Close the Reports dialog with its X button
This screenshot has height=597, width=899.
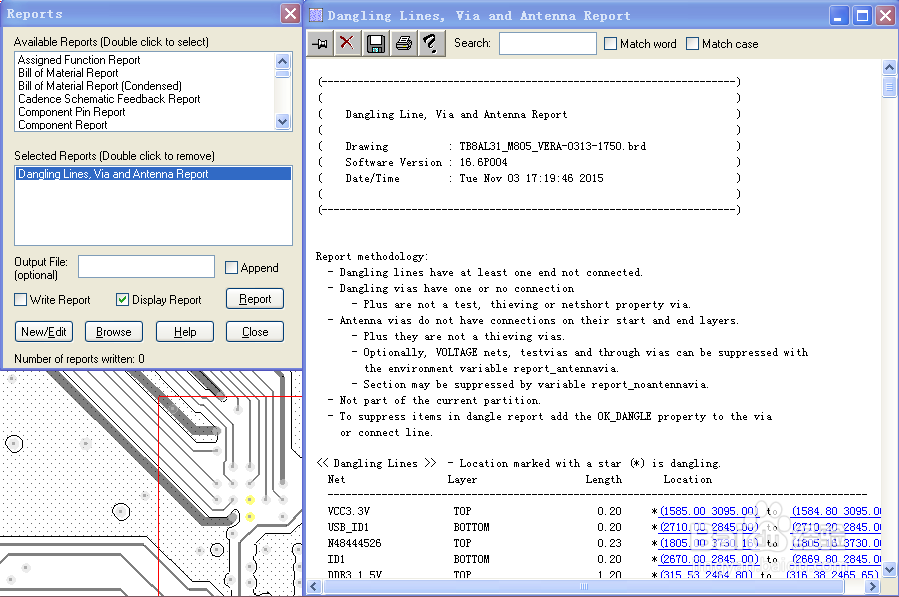pyautogui.click(x=291, y=13)
